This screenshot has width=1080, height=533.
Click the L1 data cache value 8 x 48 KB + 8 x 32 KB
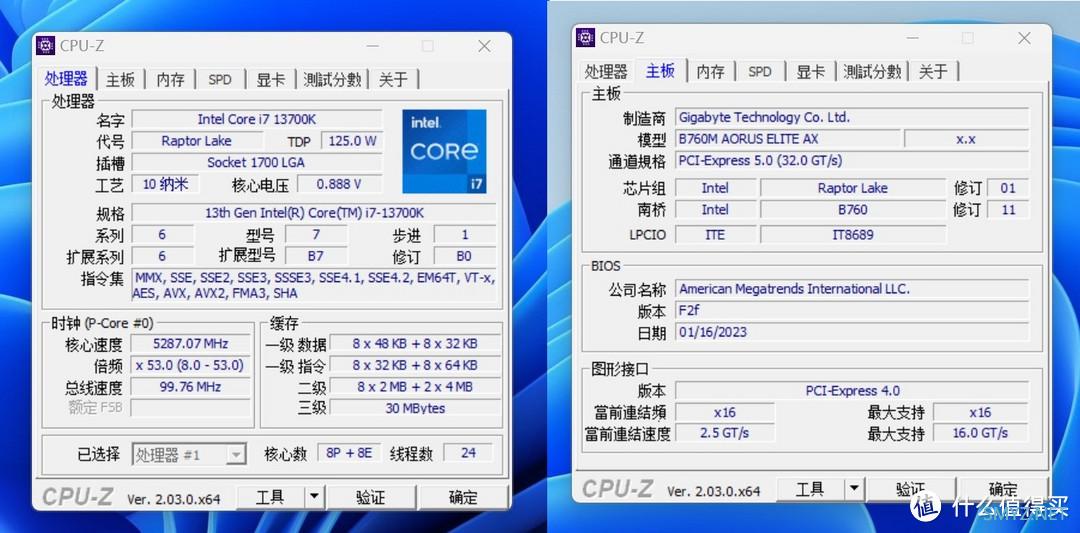(x=415, y=344)
